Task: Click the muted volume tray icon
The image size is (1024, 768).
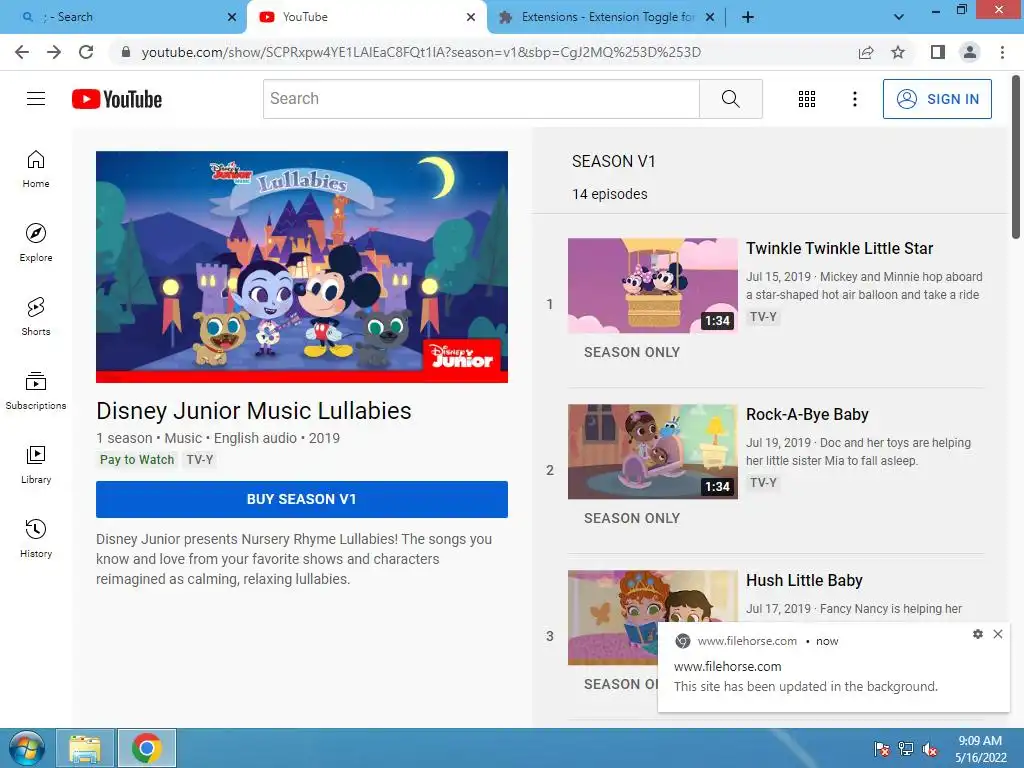Action: [x=929, y=749]
